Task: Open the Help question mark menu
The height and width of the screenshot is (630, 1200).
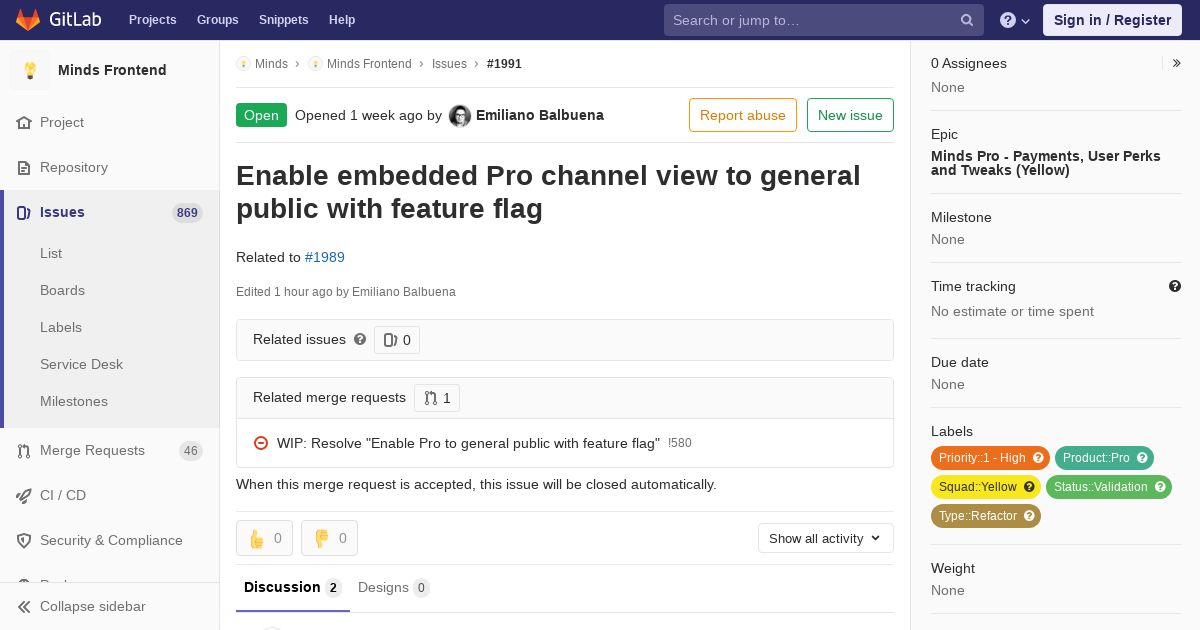Action: (x=1015, y=20)
